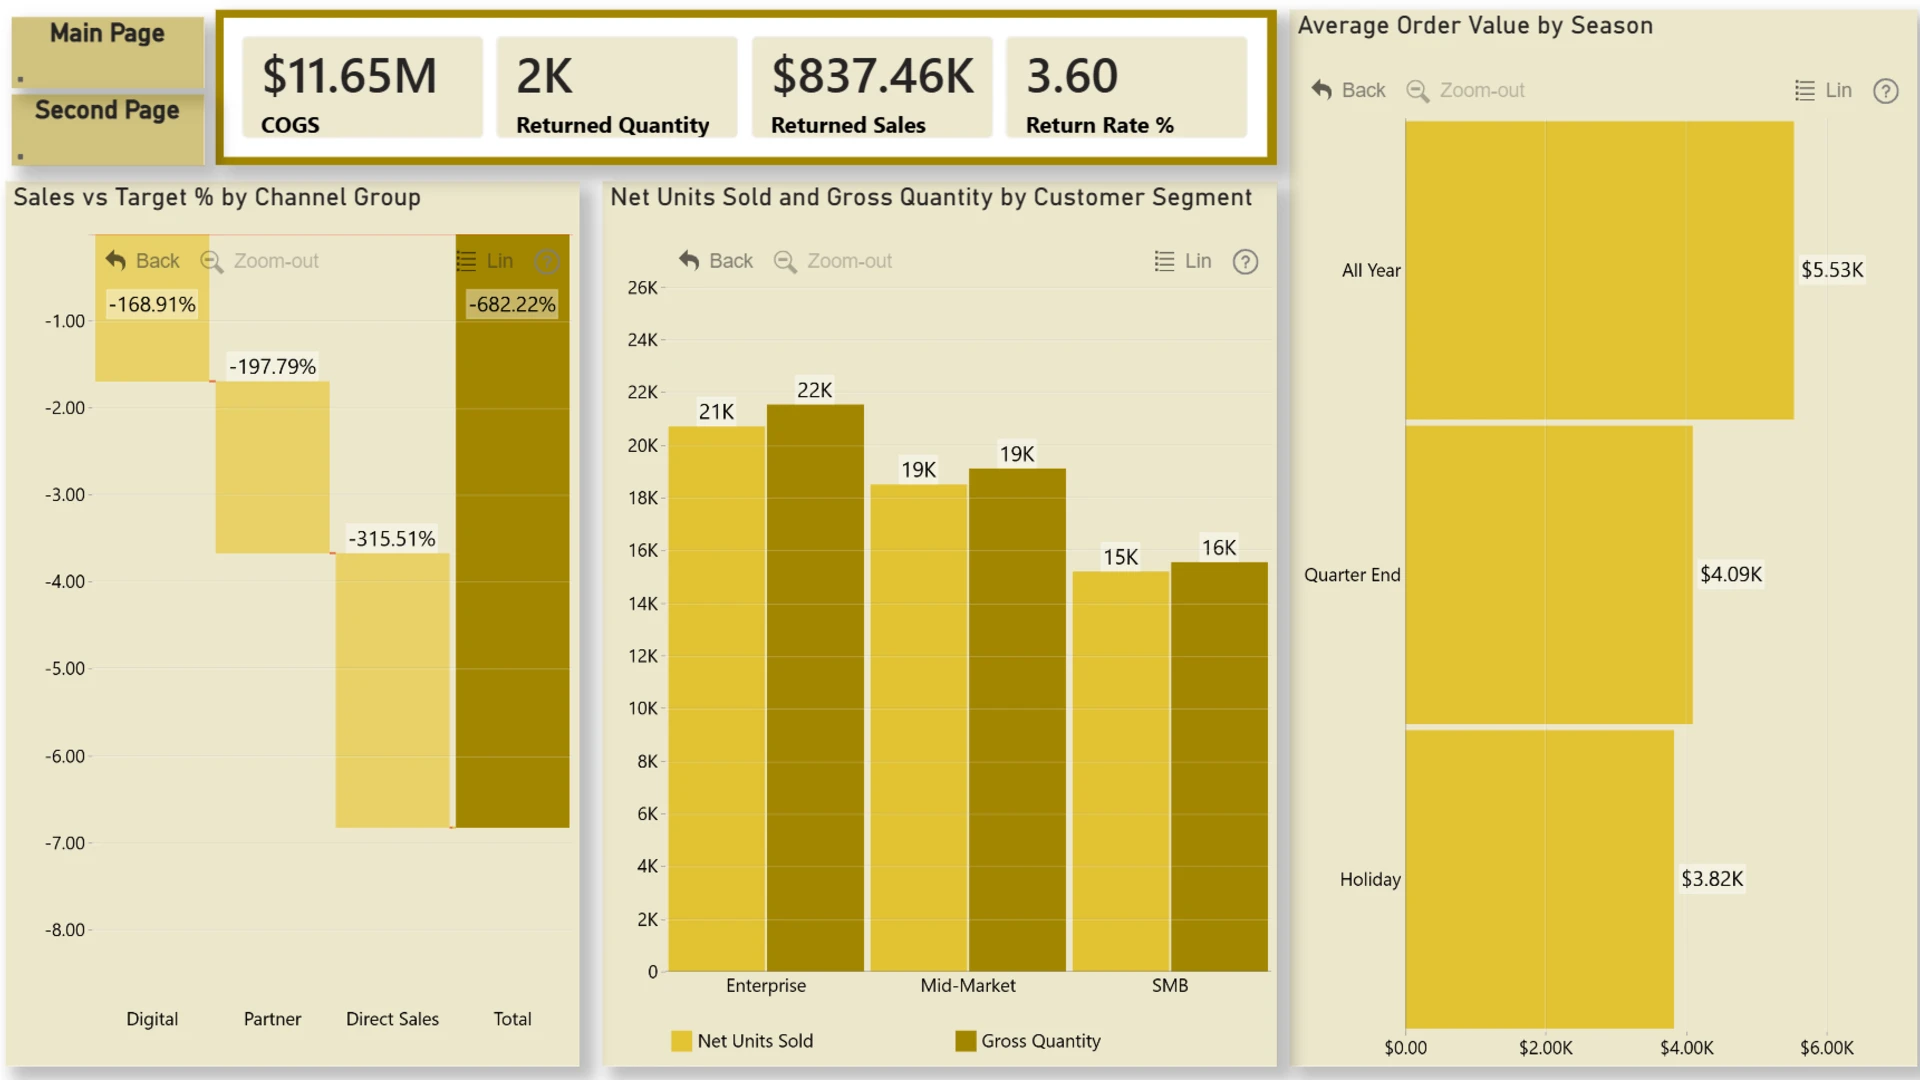Click Back arrow icon in Sales vs Target chart
Image resolution: width=1920 pixels, height=1080 pixels.
click(x=116, y=261)
